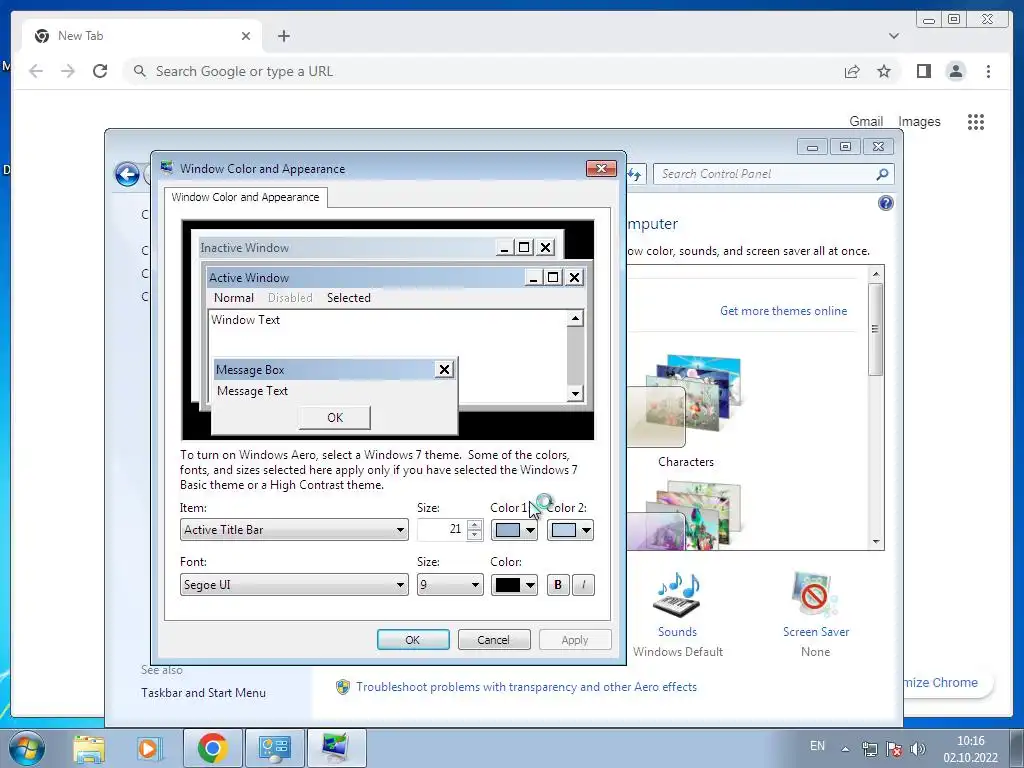Click Selected menu item in preview

[x=349, y=298]
